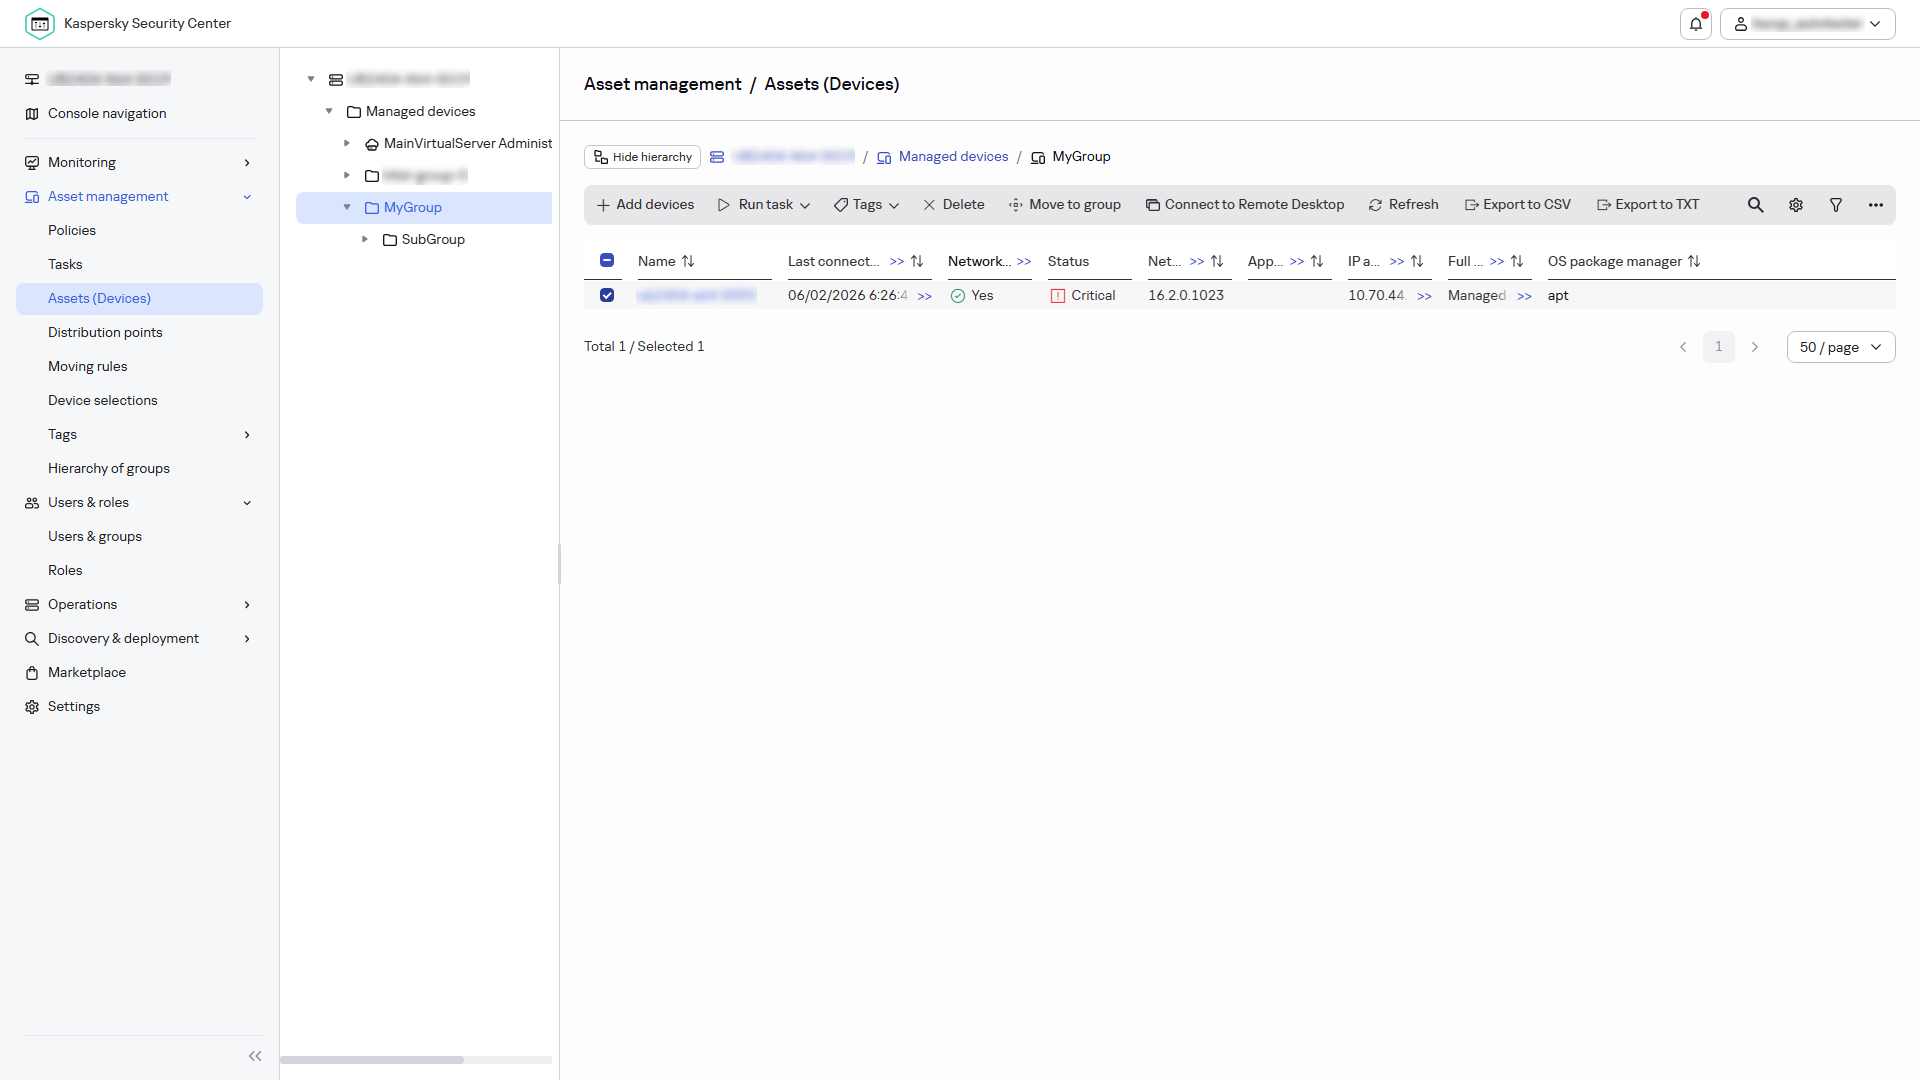The width and height of the screenshot is (1920, 1080).
Task: Collapse the MyGroup tree node
Action: (x=347, y=207)
